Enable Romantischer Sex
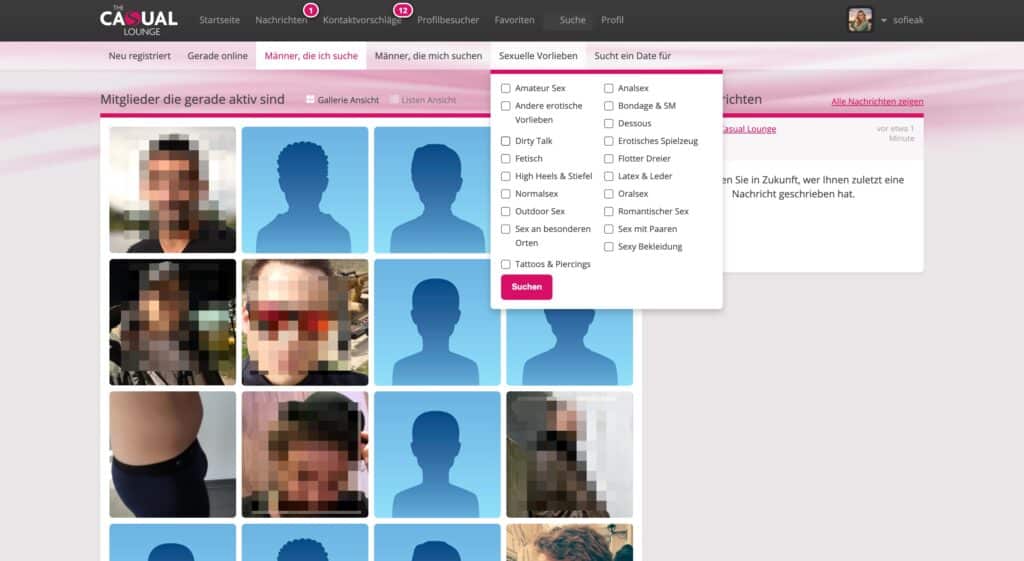The width and height of the screenshot is (1024, 561). tap(609, 212)
